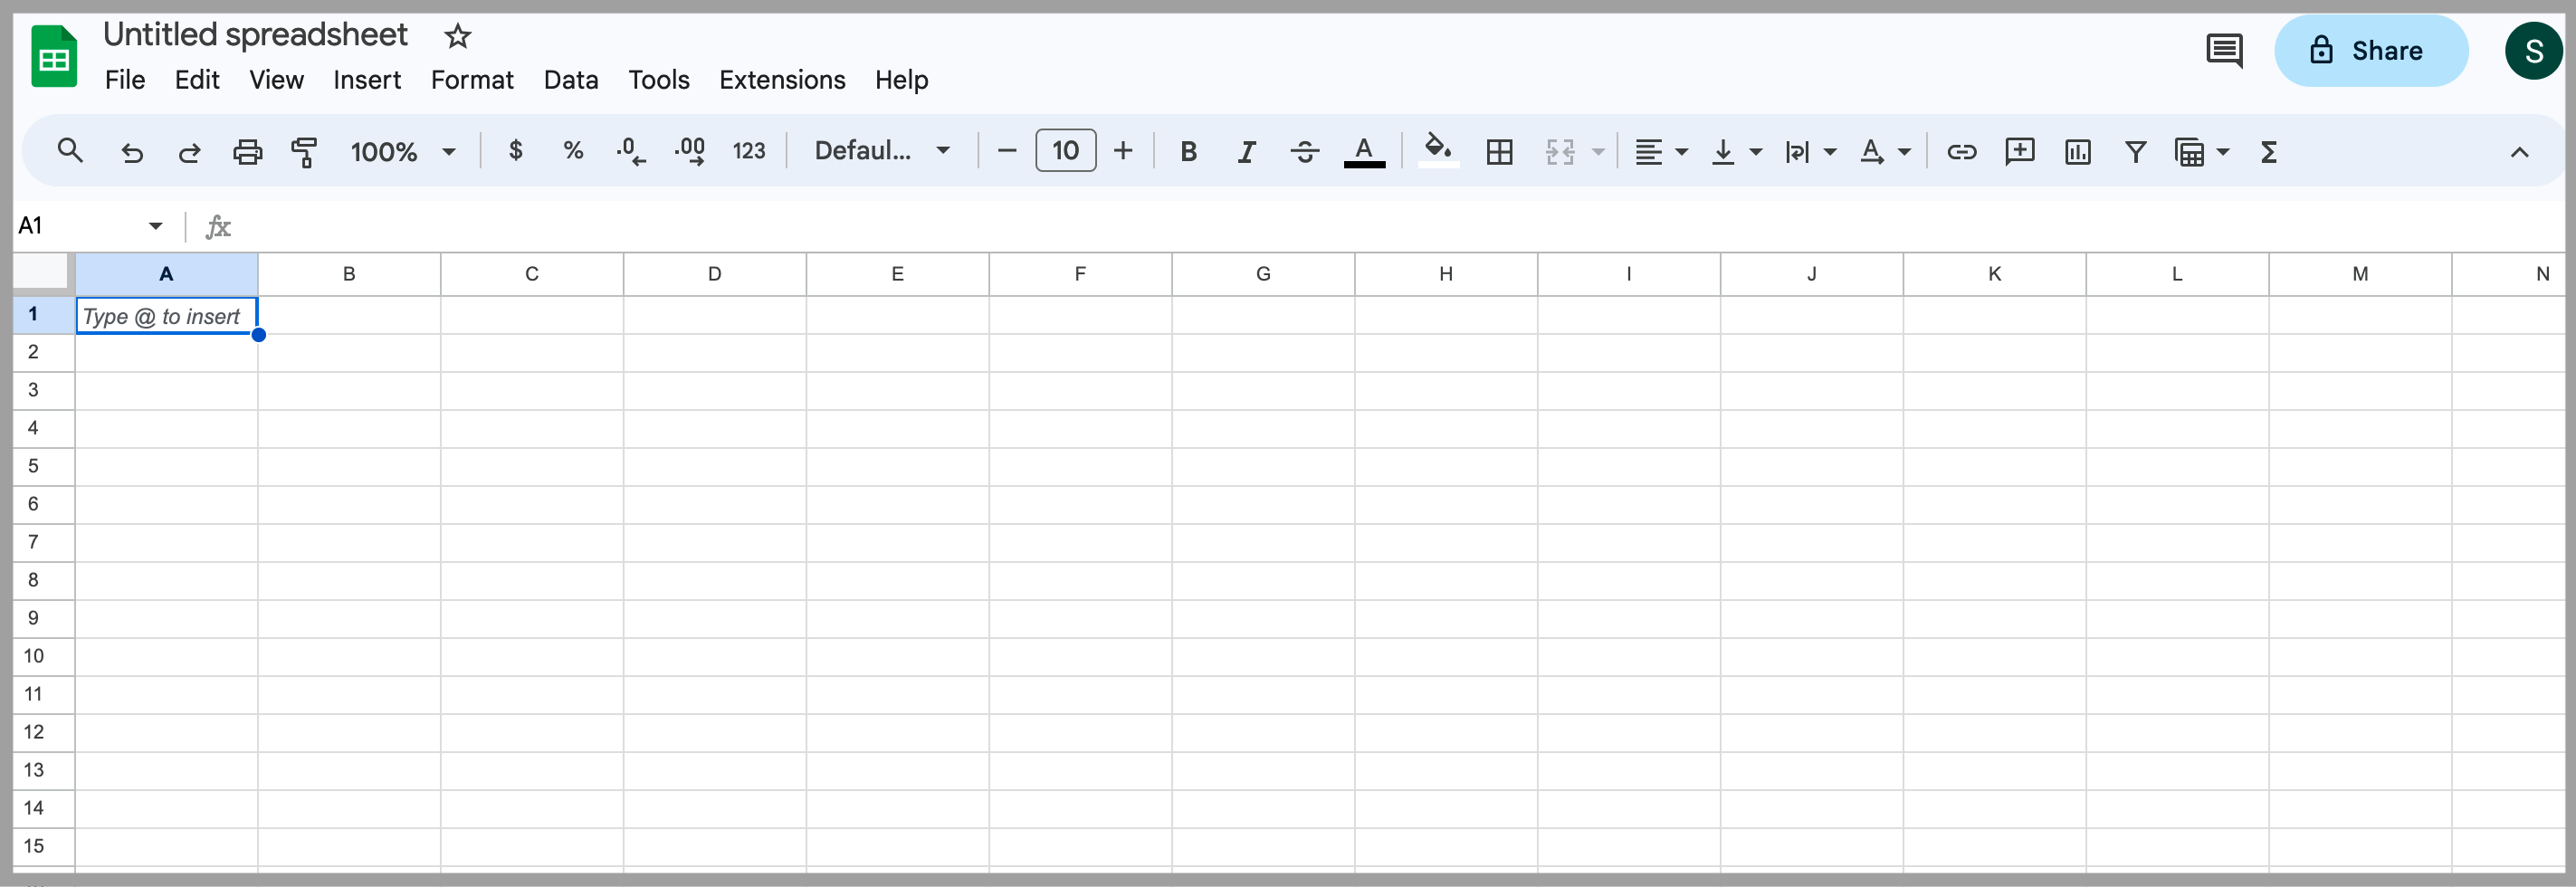
Task: Open the fill color picker
Action: pyautogui.click(x=1438, y=151)
